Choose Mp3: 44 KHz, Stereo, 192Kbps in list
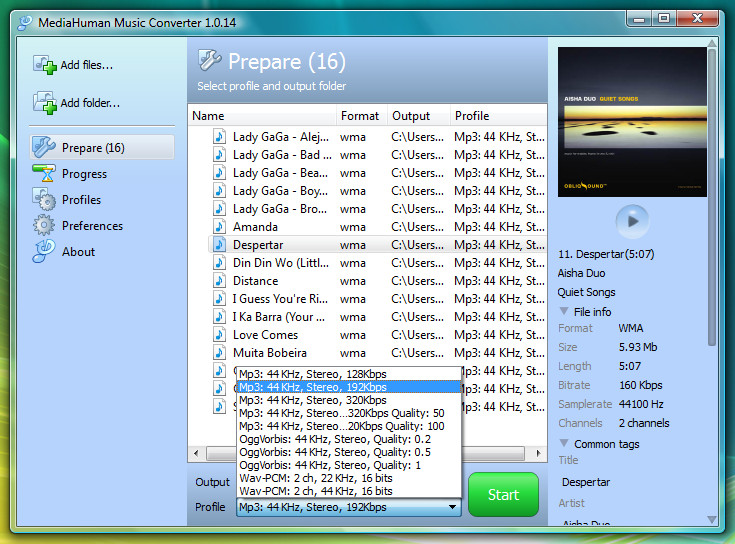The height and width of the screenshot is (544, 735). click(349, 387)
